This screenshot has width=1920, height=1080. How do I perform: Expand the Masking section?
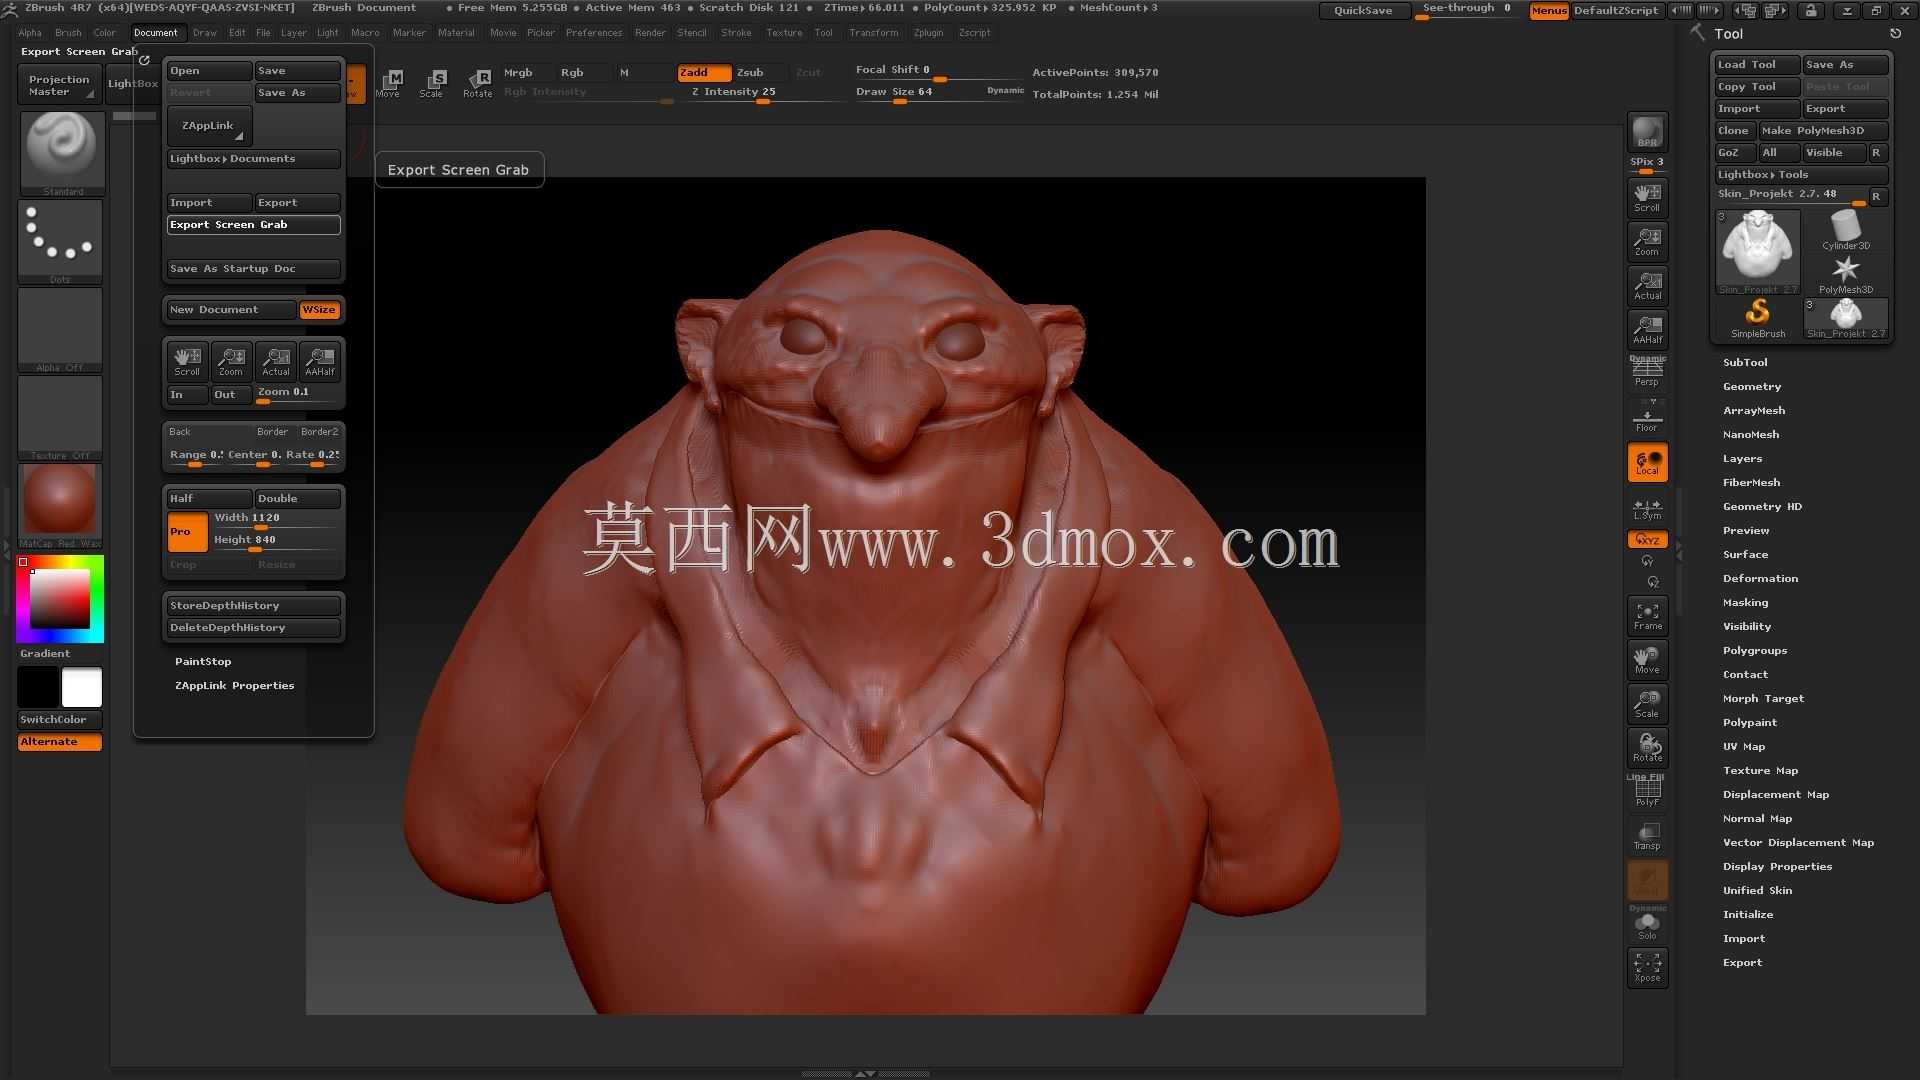coord(1745,602)
